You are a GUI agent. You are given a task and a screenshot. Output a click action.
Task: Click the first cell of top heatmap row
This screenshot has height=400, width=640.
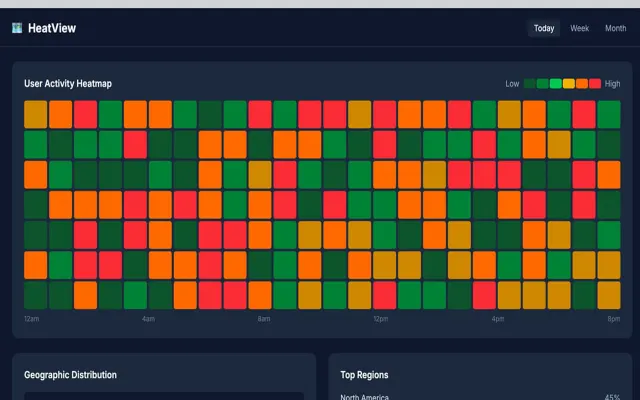click(x=36, y=115)
